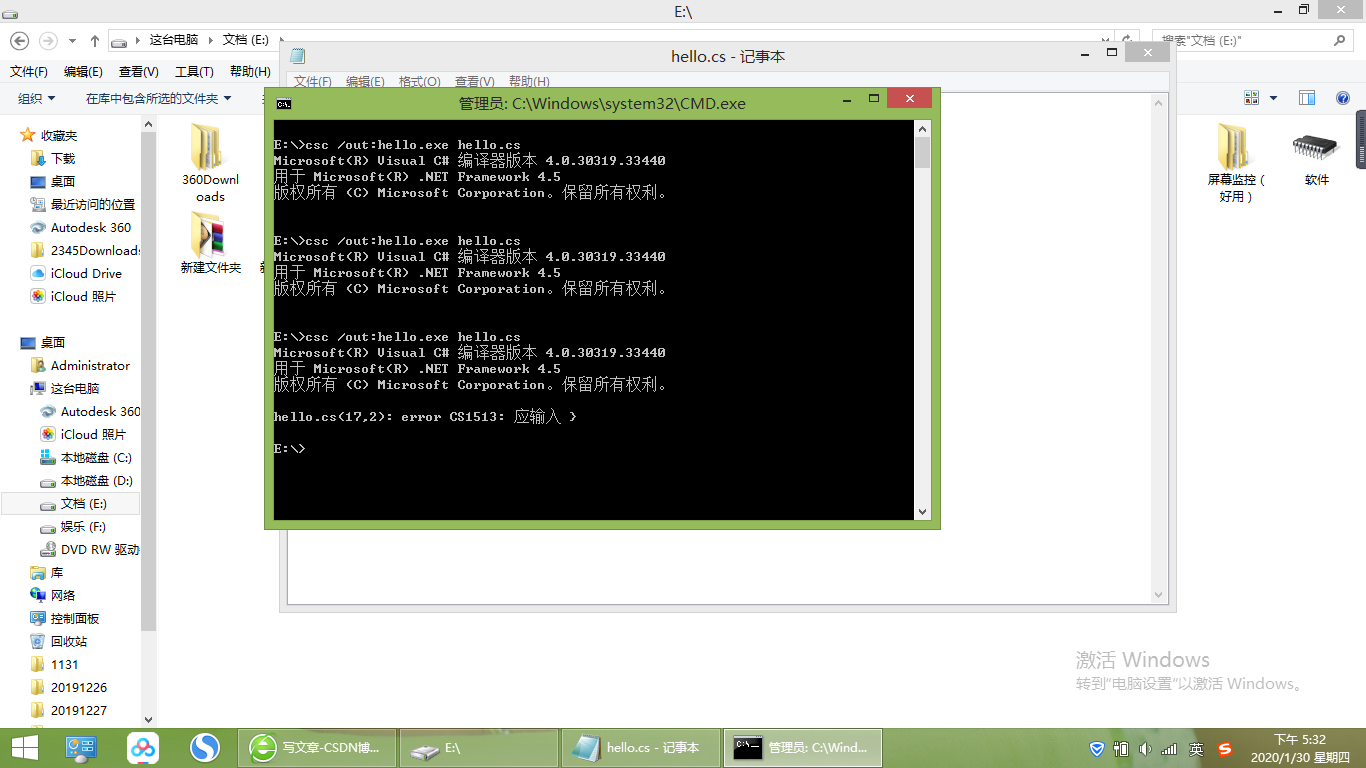This screenshot has height=768, width=1366.
Task: Open the 组织 dropdown in Explorer toolbar
Action: (36, 98)
